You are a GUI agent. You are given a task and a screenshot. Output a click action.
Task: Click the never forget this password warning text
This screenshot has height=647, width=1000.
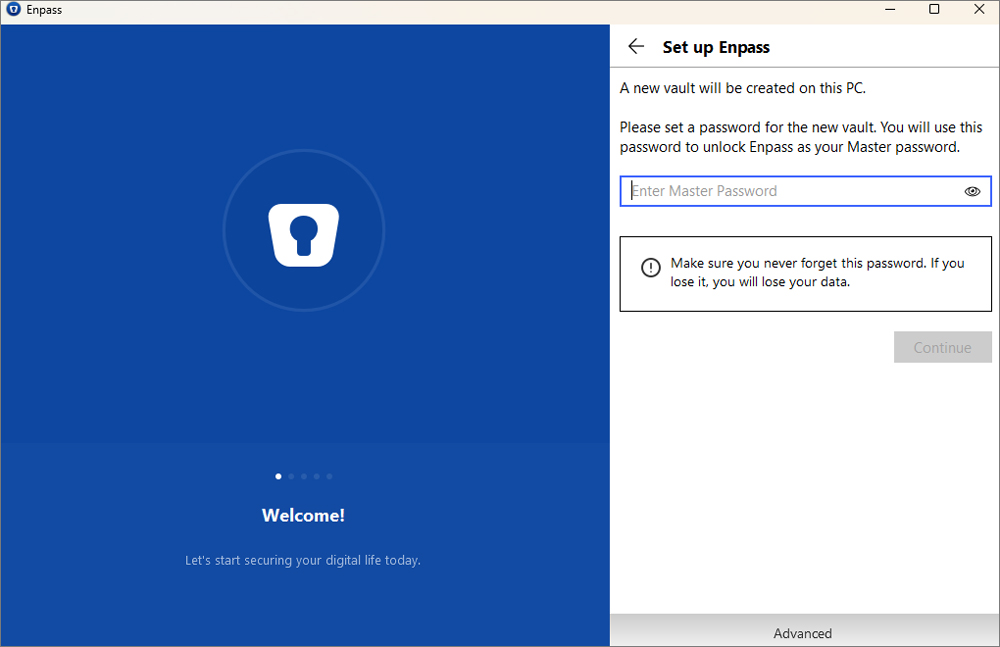(817, 272)
